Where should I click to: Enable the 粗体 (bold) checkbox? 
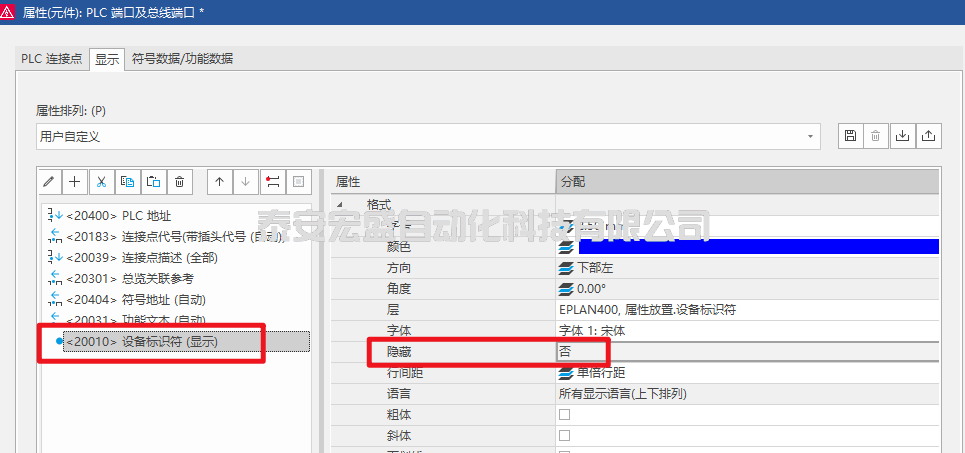click(564, 415)
